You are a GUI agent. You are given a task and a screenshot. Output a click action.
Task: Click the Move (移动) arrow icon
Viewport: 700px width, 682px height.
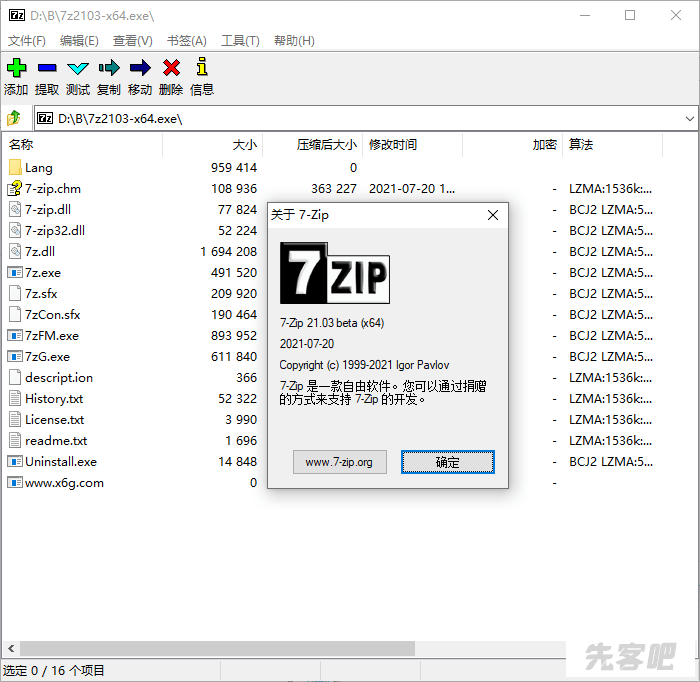pyautogui.click(x=140, y=68)
